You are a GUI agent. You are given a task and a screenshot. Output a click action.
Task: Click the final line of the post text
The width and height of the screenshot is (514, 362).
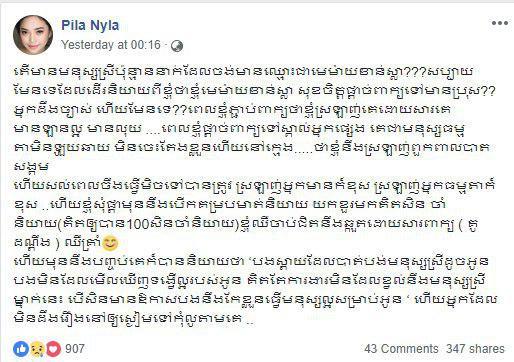point(134,319)
